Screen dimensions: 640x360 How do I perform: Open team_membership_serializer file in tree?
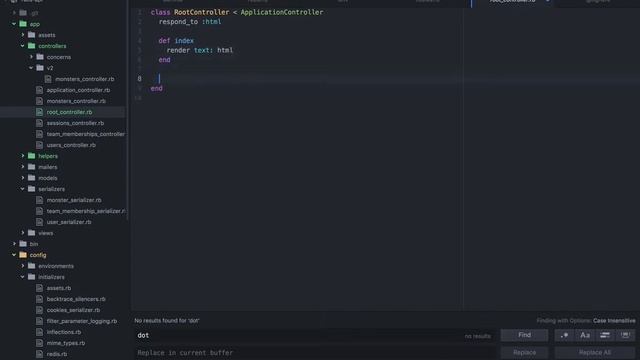pos(86,211)
